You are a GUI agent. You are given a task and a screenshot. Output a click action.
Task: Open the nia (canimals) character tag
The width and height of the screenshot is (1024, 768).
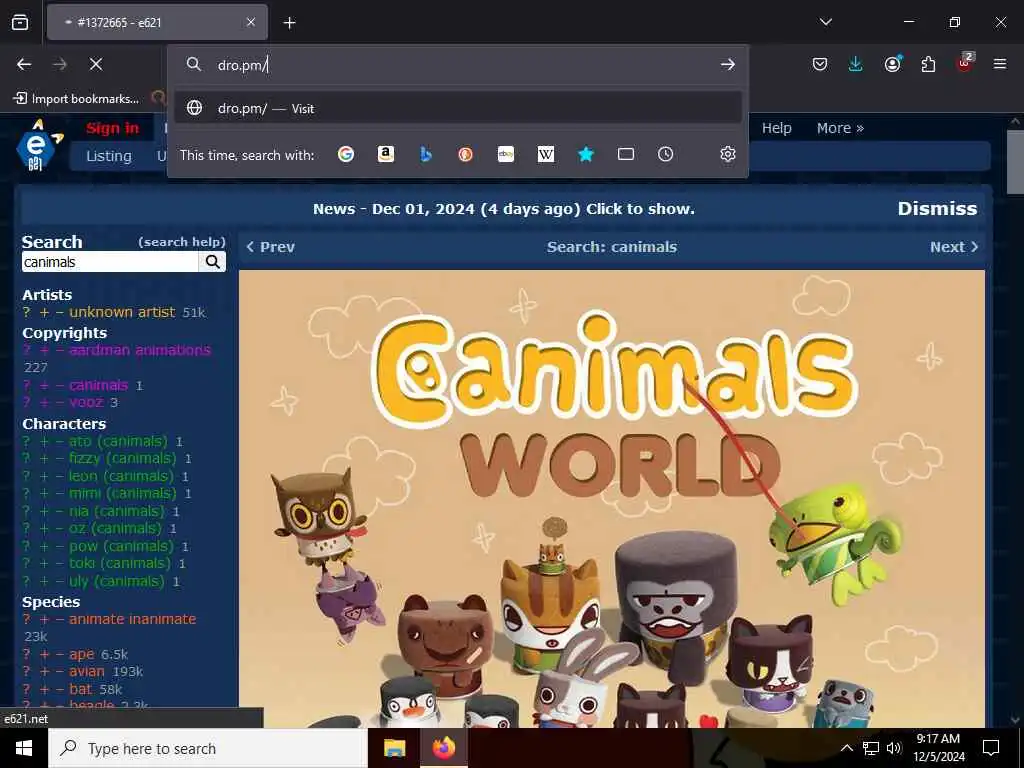click(117, 511)
